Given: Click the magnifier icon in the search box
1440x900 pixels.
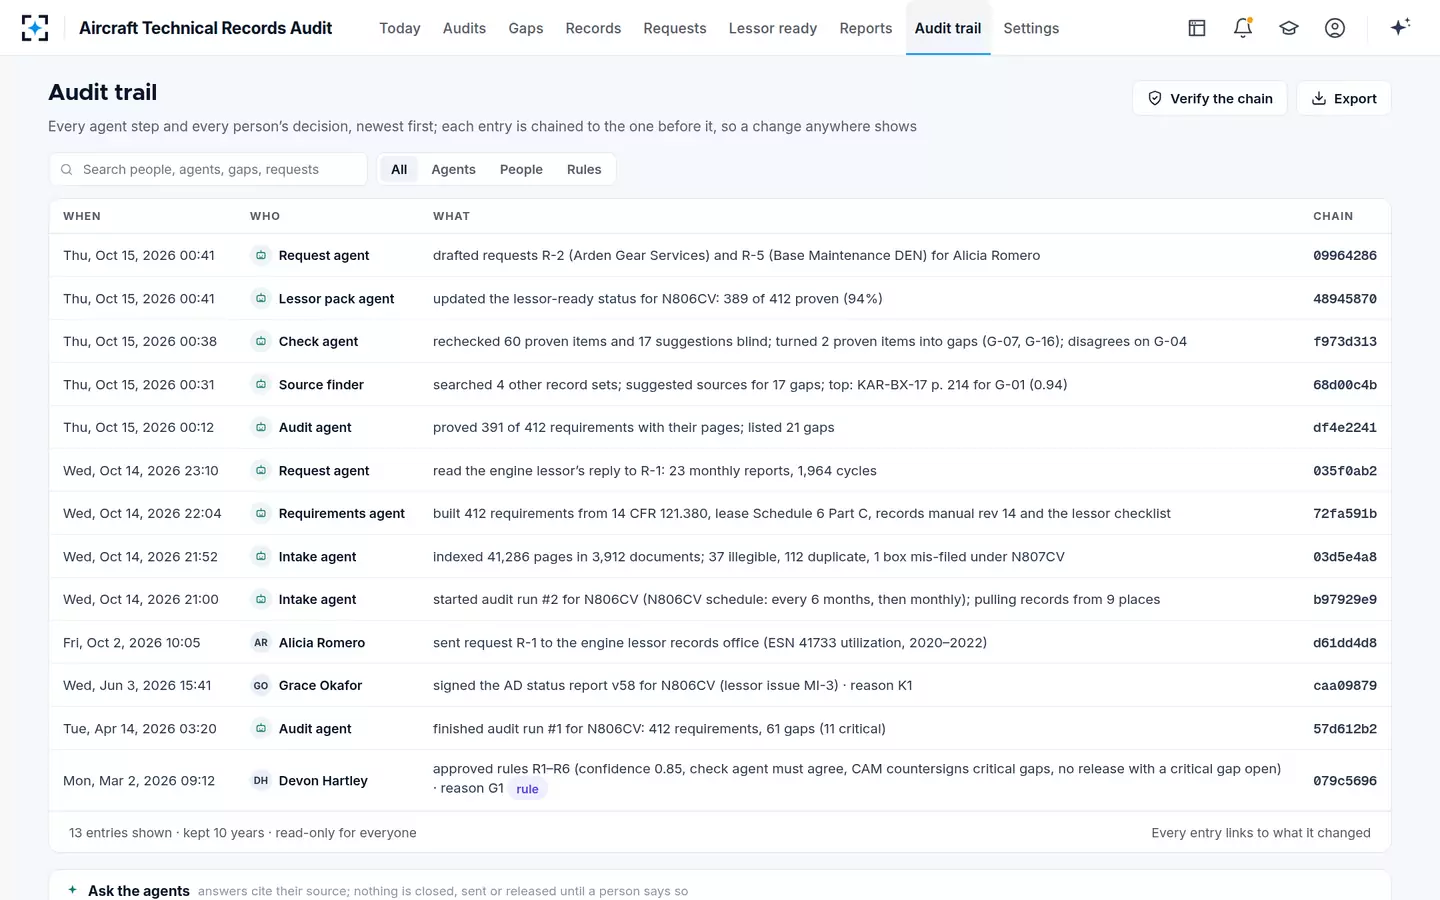Looking at the screenshot, I should coord(67,170).
